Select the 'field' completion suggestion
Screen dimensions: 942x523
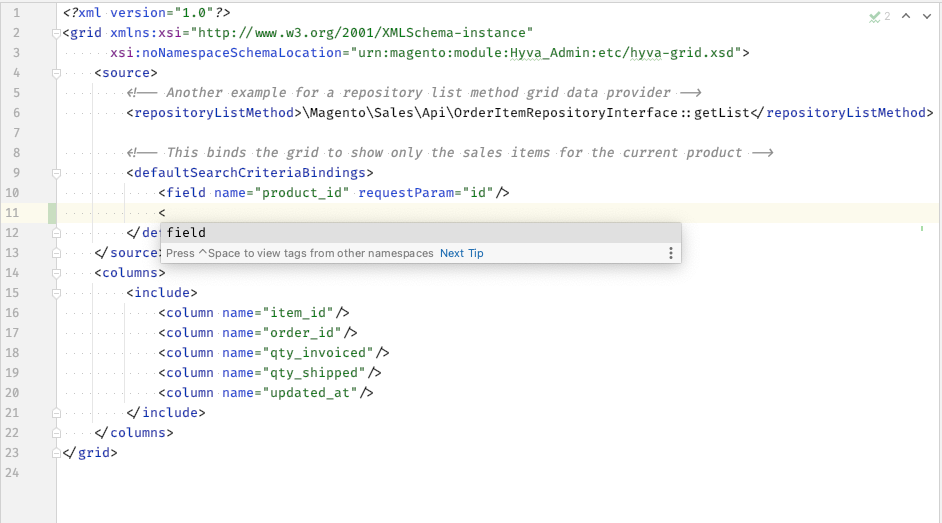click(421, 233)
